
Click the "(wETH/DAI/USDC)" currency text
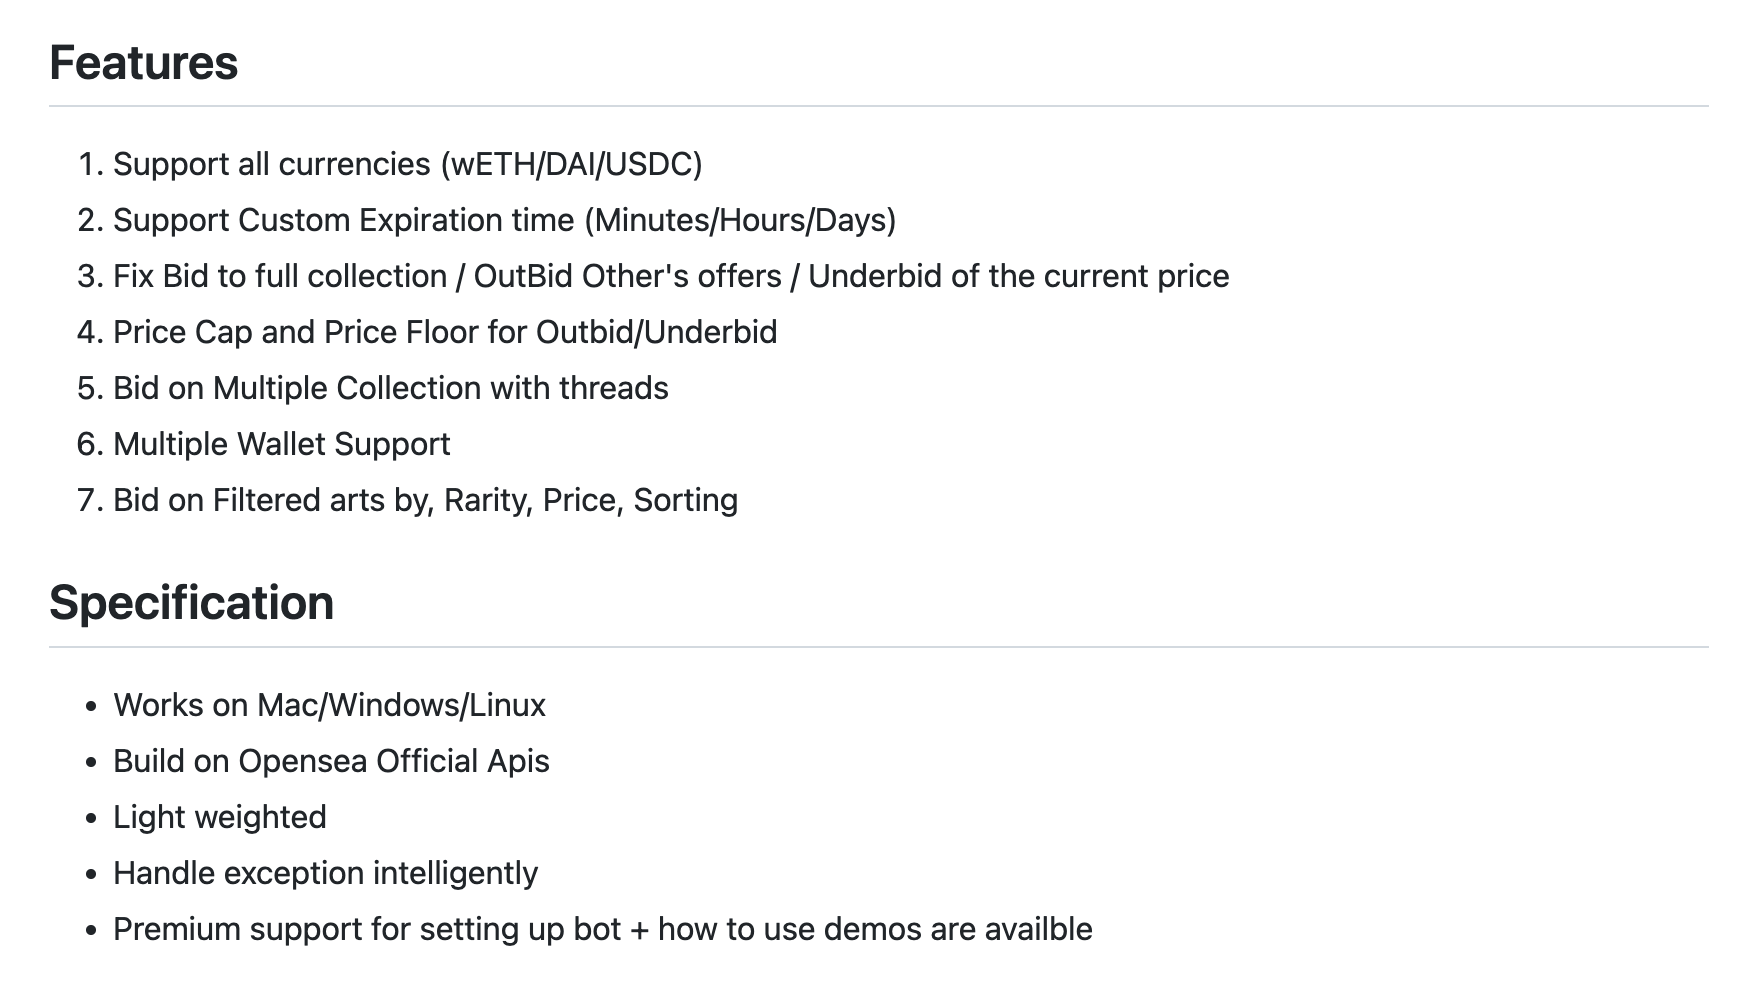(571, 164)
